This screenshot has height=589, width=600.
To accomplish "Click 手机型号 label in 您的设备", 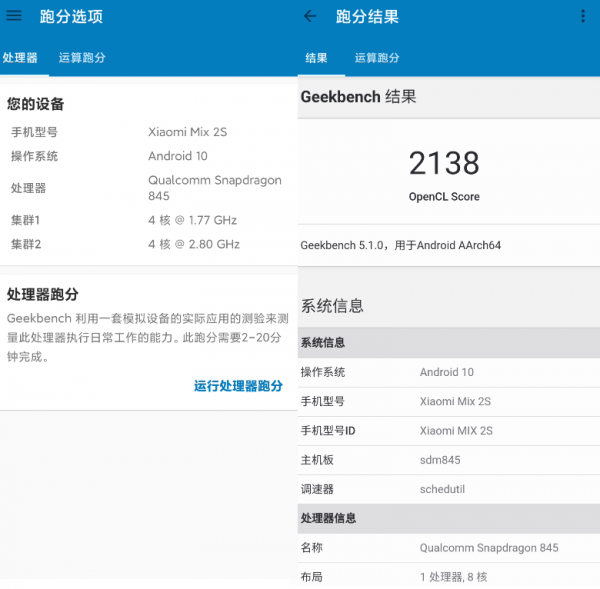I will click(34, 132).
